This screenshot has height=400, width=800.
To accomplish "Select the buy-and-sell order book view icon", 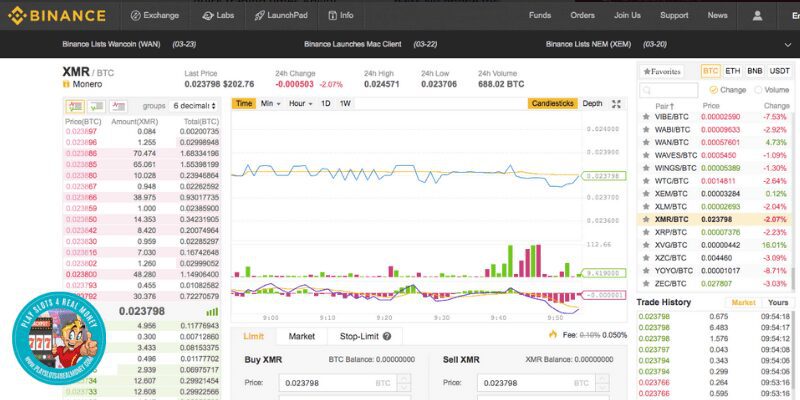I will click(75, 106).
